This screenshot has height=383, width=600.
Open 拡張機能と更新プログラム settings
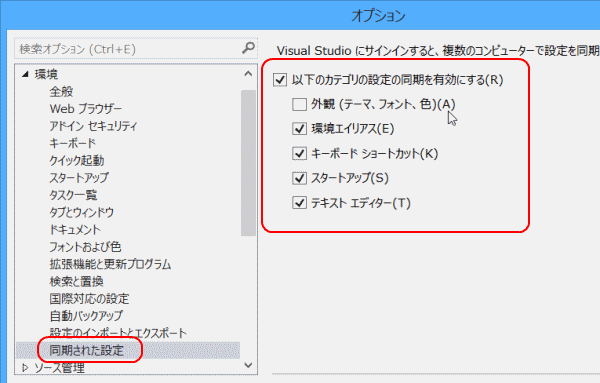110,264
